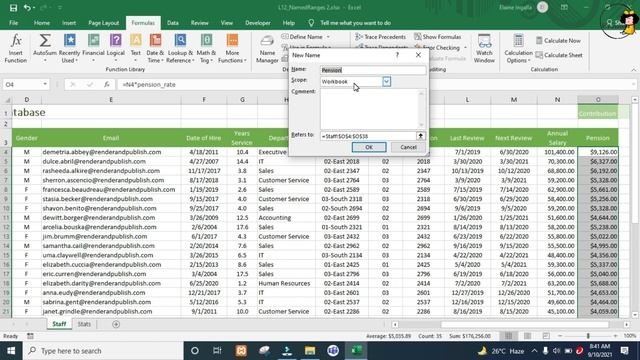Click the Windows Start button
Viewport: 640px width, 360px height.
click(11, 351)
